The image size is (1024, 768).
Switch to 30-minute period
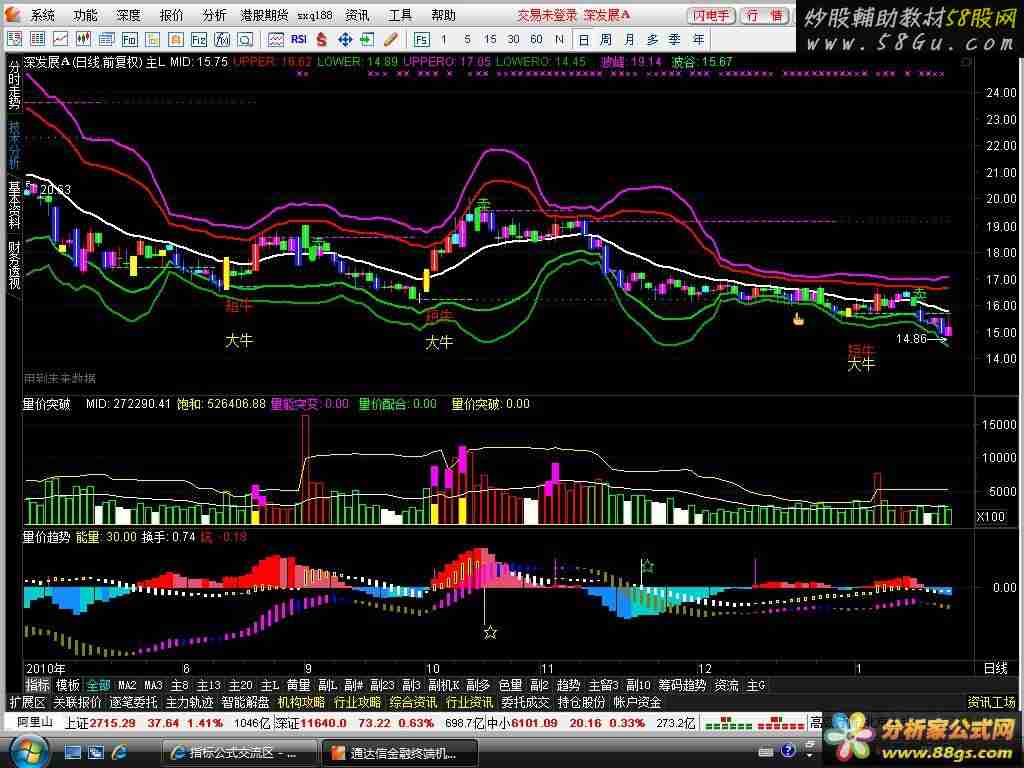click(513, 40)
